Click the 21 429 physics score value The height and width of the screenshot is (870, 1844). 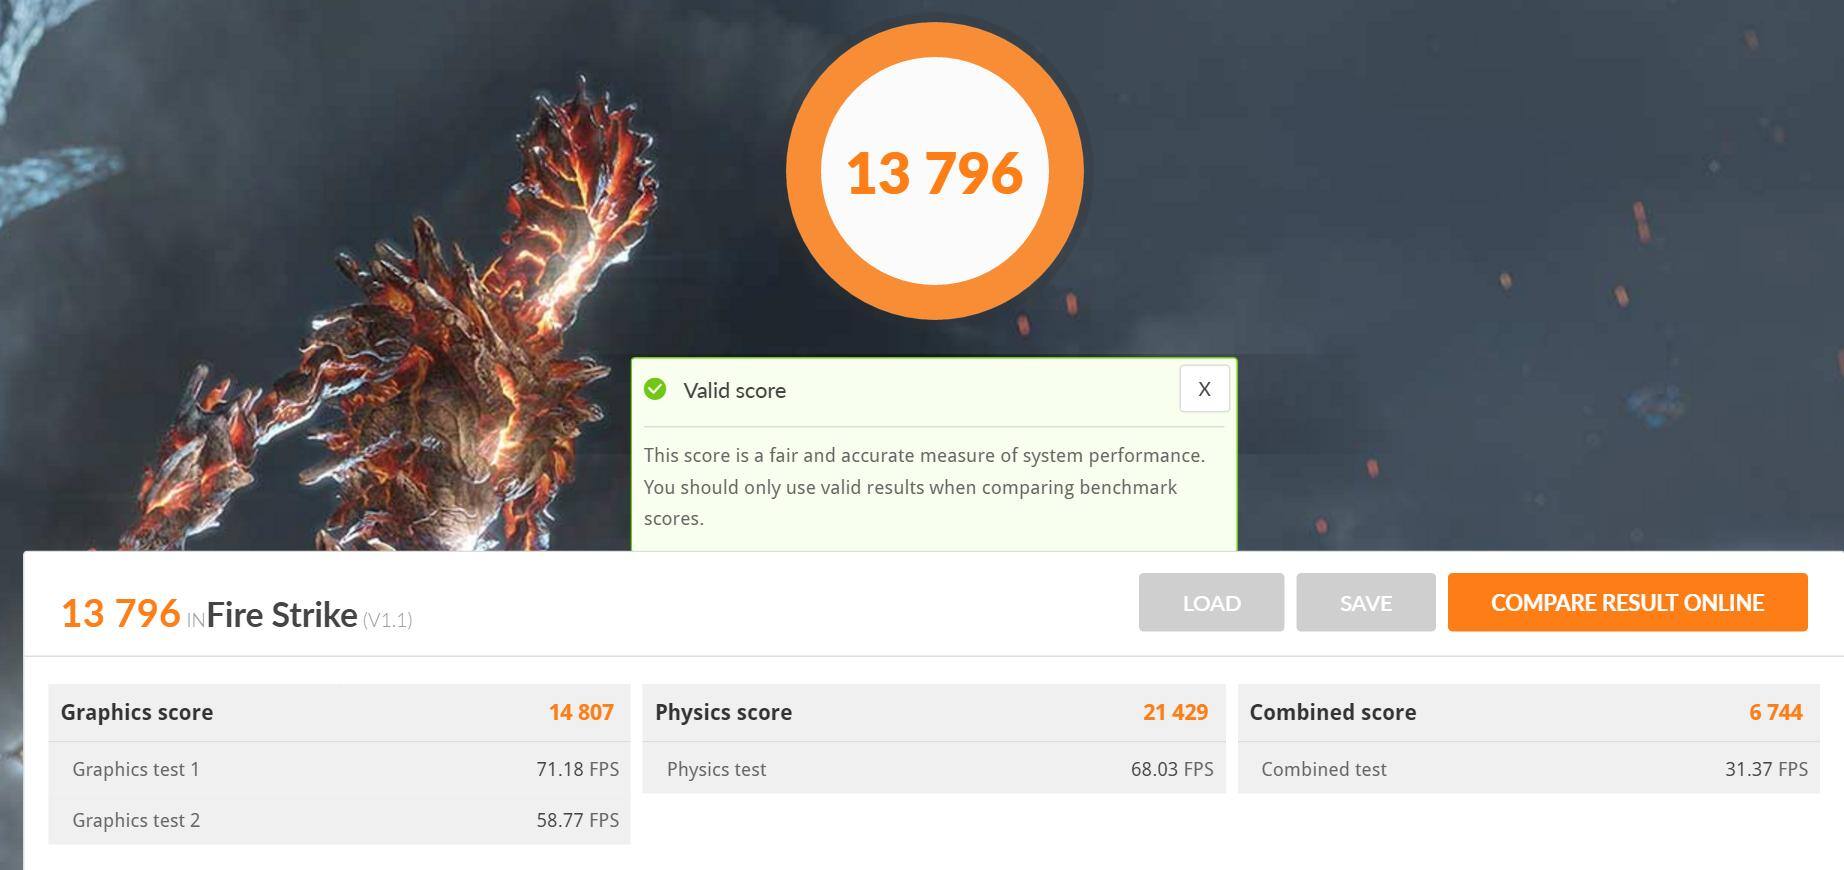pyautogui.click(x=1175, y=712)
